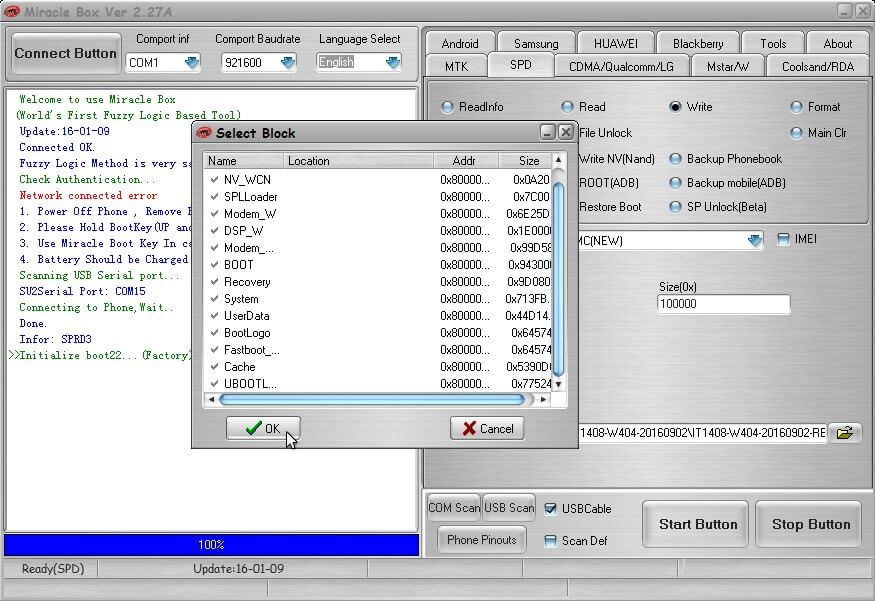The image size is (875, 601).
Task: Click the block list scroll down arrow
Action: click(x=558, y=384)
